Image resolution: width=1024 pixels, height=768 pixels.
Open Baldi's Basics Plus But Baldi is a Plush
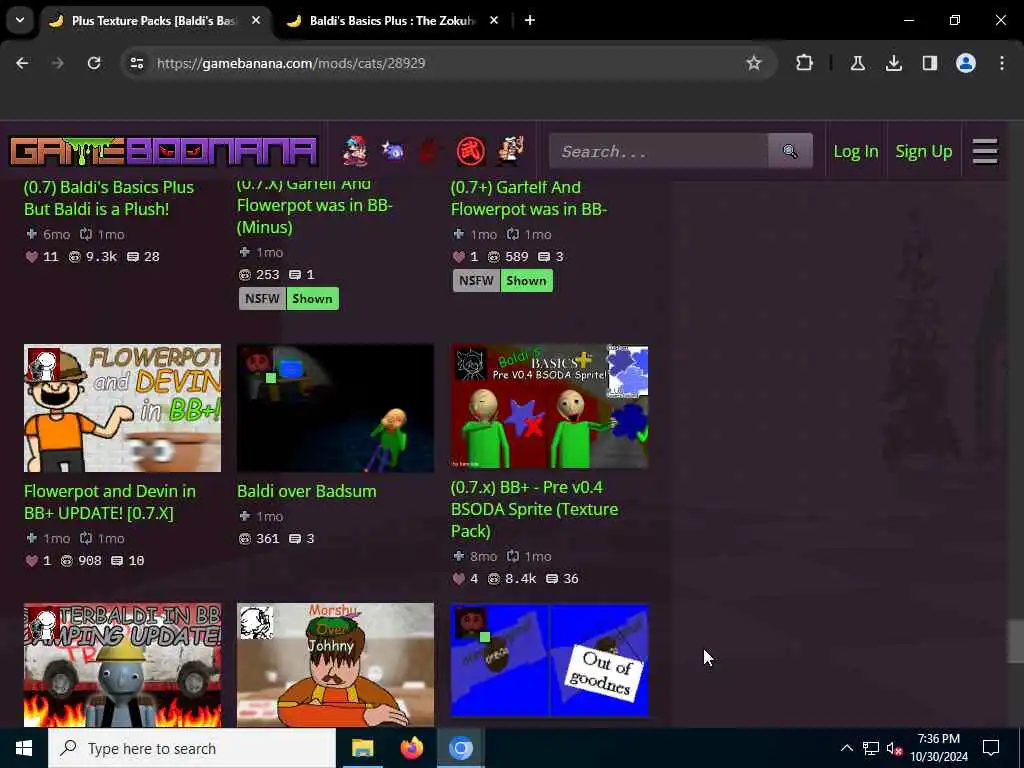(x=109, y=198)
